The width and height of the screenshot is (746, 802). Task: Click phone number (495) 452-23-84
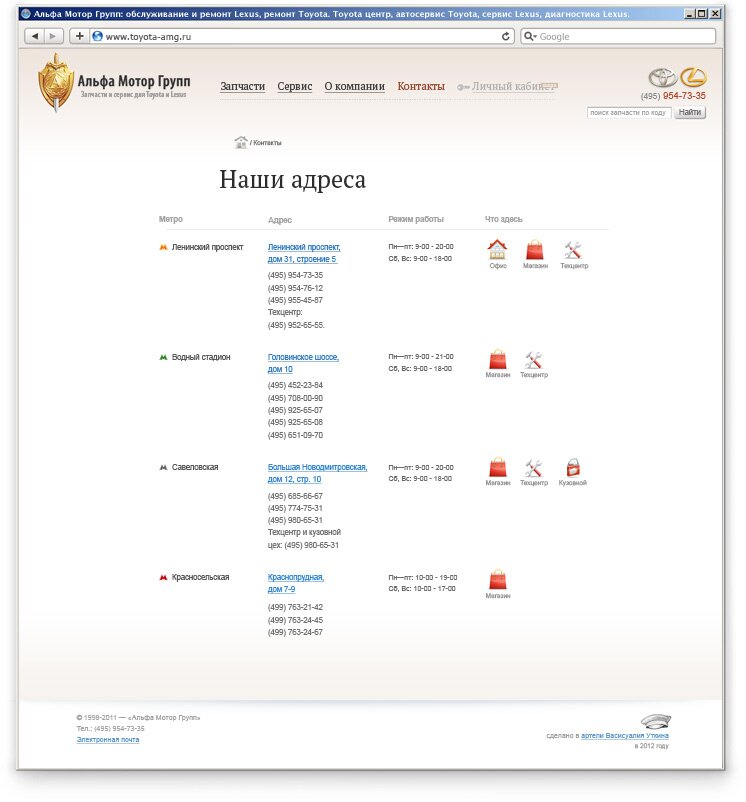click(295, 385)
